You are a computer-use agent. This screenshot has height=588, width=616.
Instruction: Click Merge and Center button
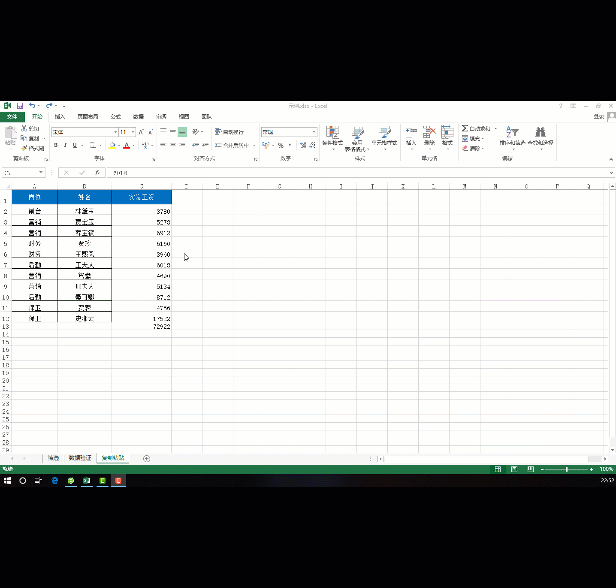tap(232, 145)
